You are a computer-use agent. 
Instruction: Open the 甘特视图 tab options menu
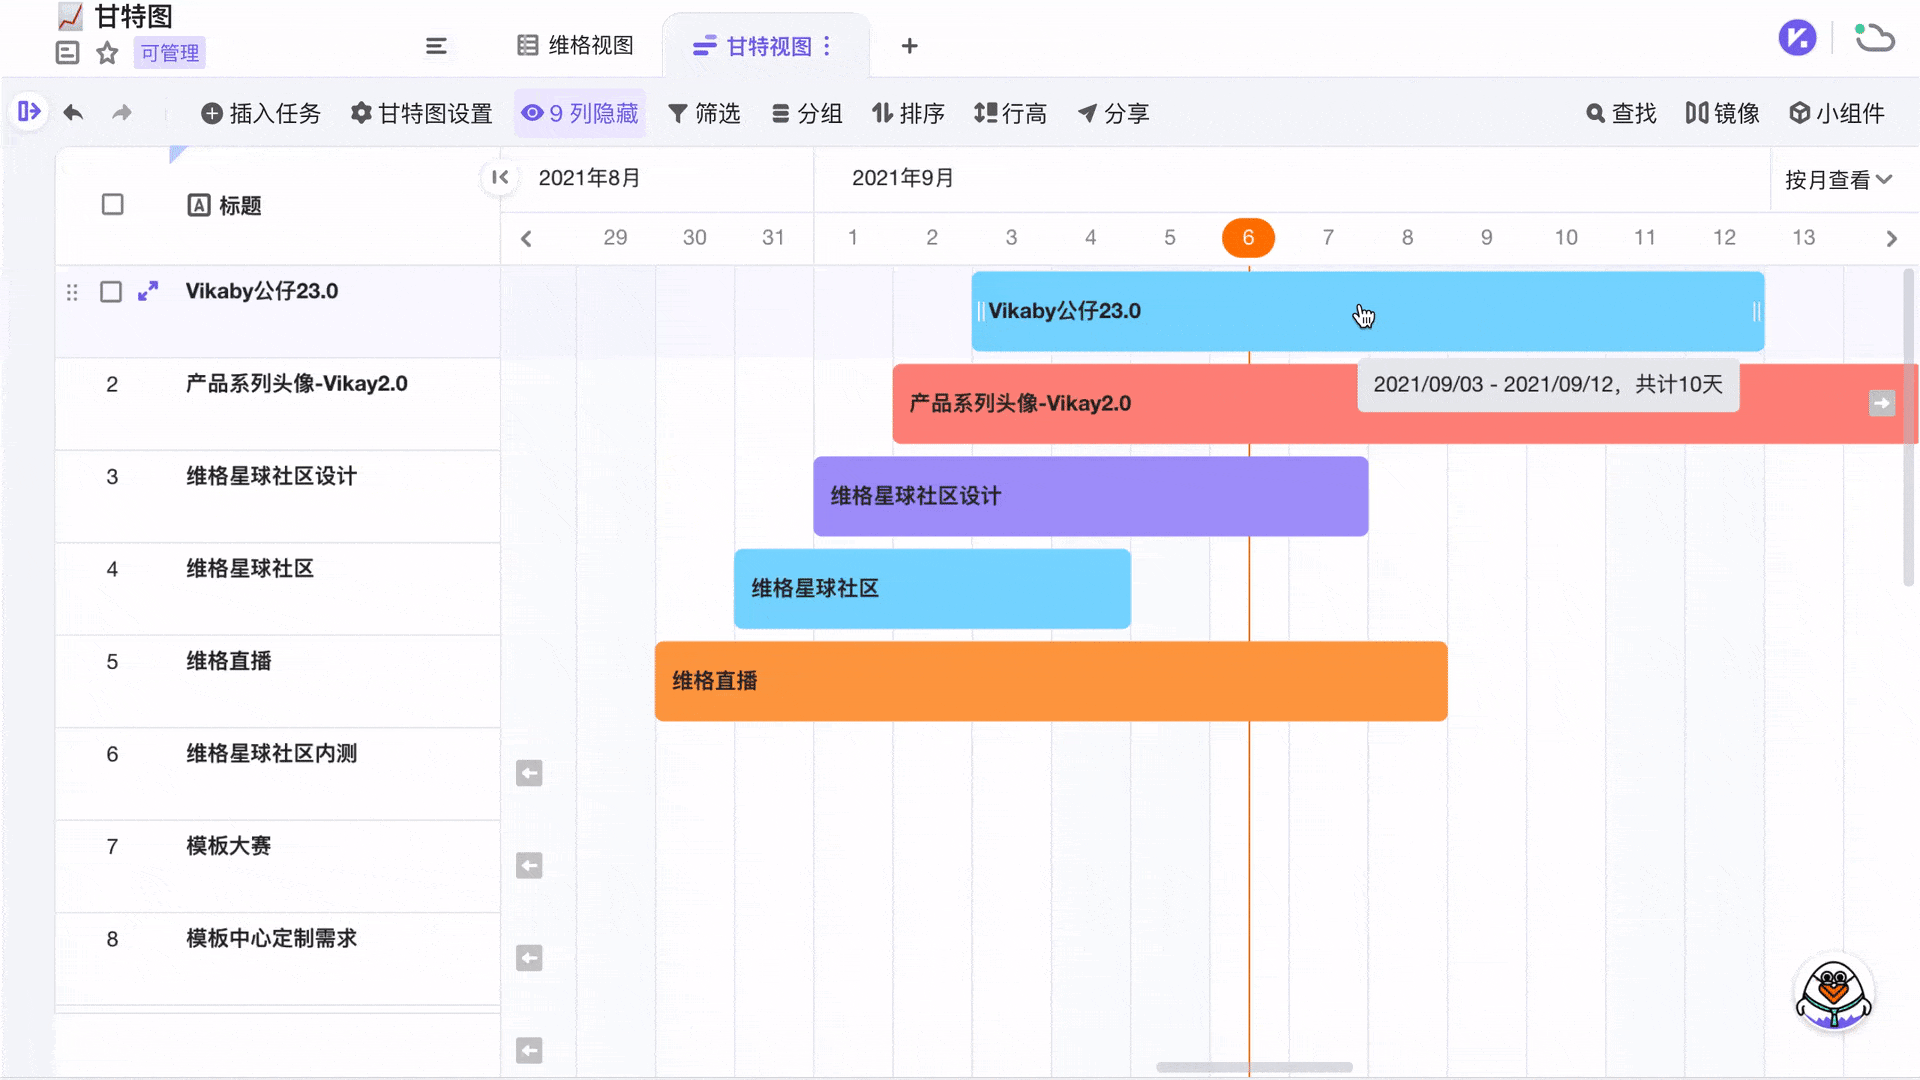pos(827,46)
